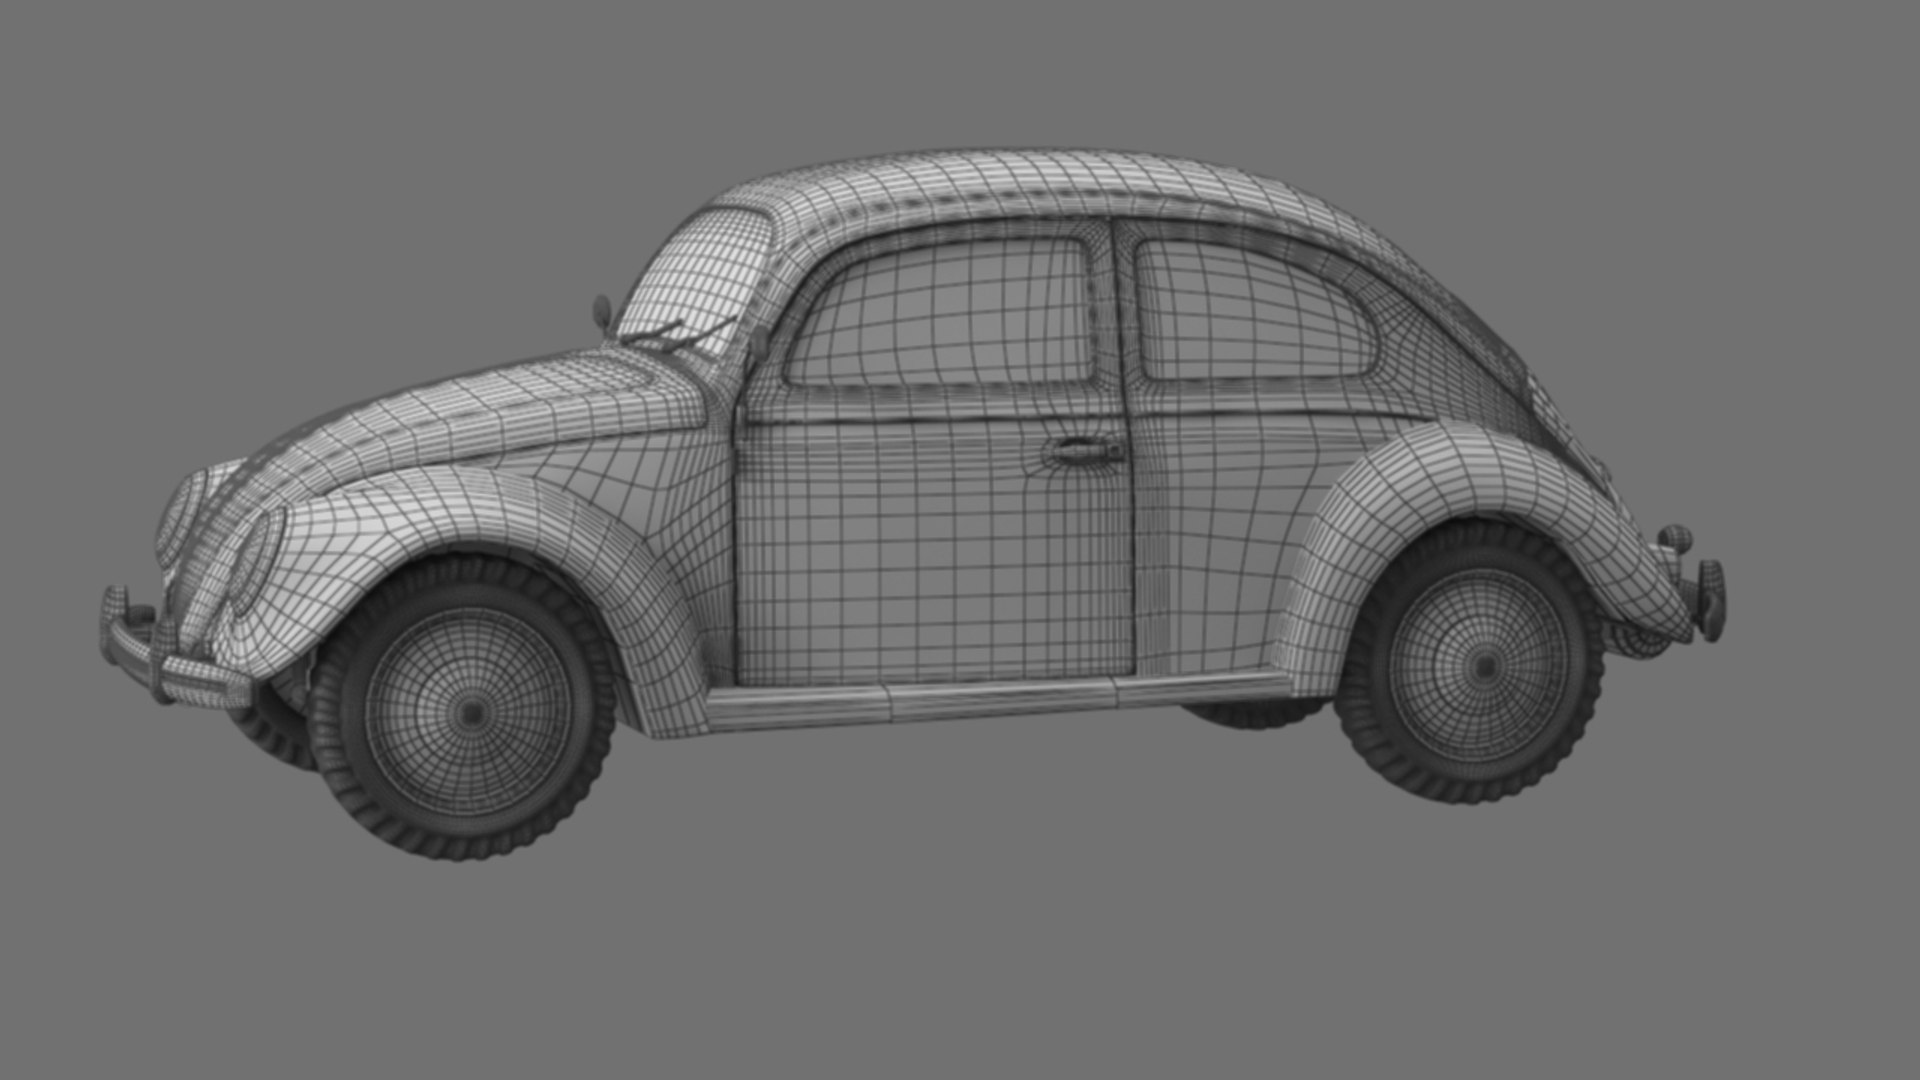Click the front door window of the car

(940, 312)
